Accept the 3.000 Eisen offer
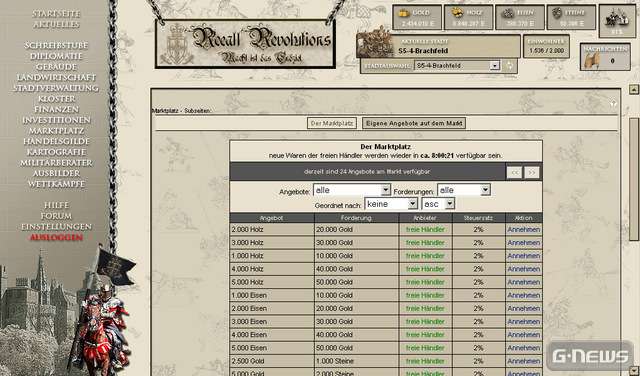The height and width of the screenshot is (376, 640). [x=524, y=322]
